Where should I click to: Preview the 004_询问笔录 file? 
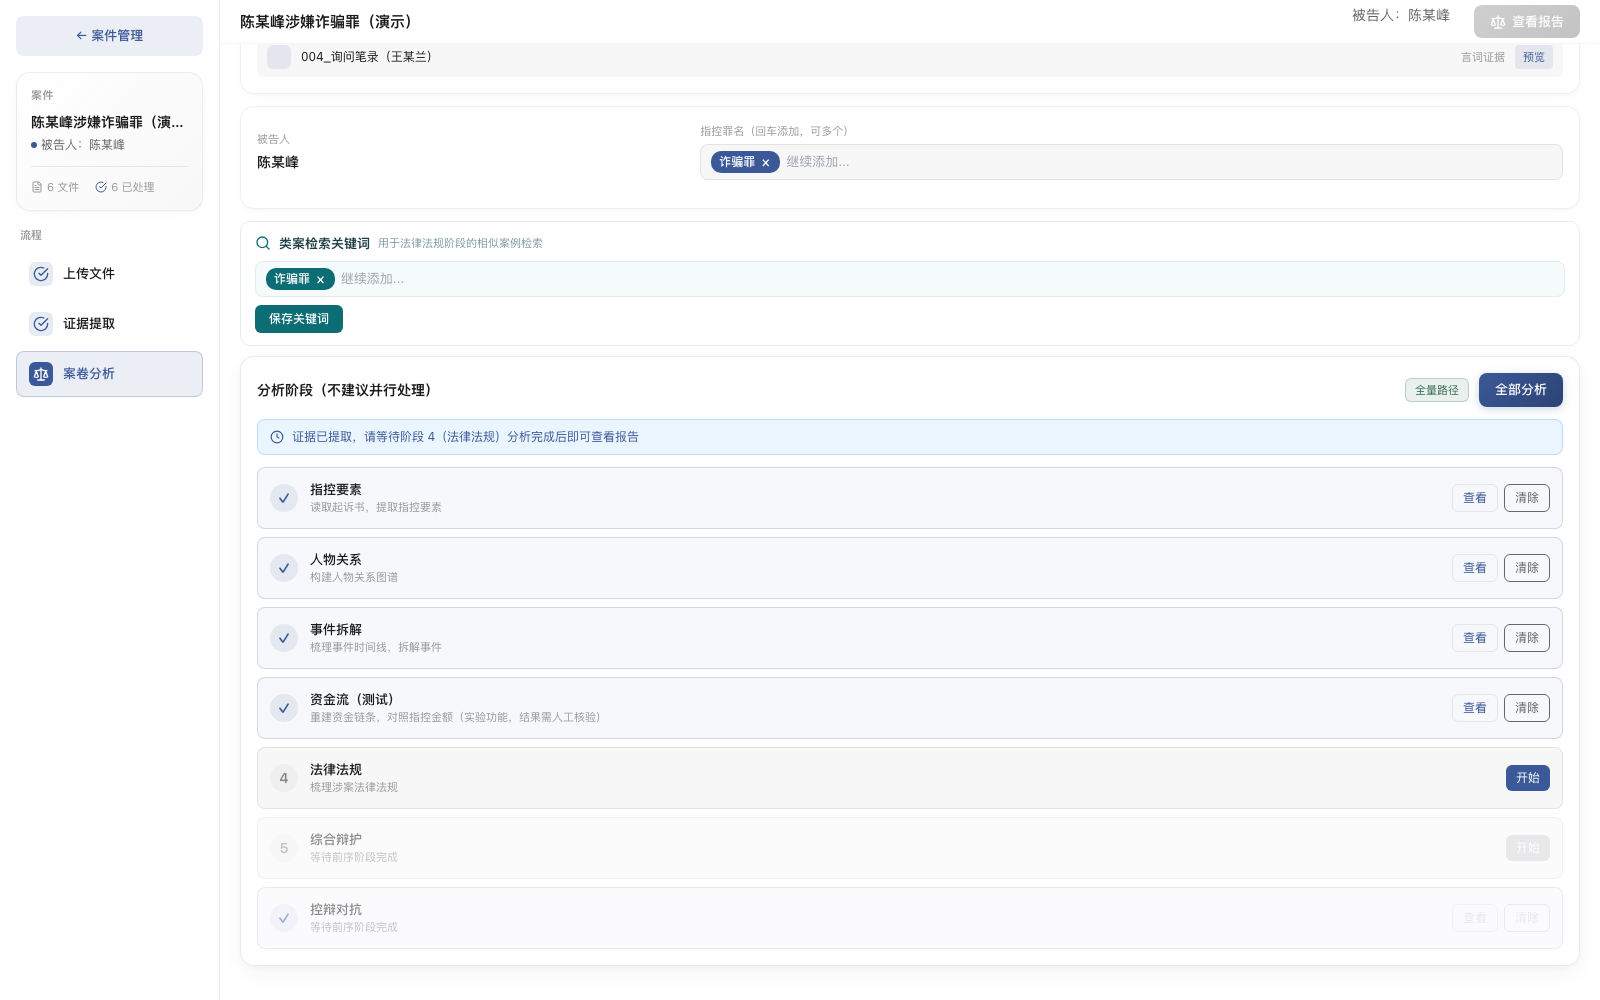click(x=1534, y=57)
